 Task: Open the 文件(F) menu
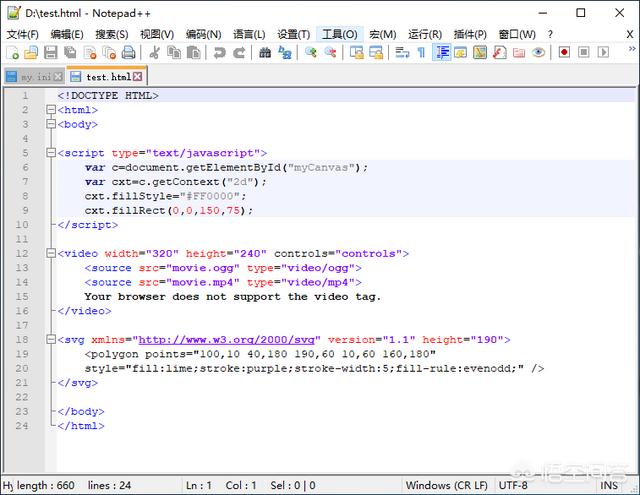pyautogui.click(x=23, y=34)
